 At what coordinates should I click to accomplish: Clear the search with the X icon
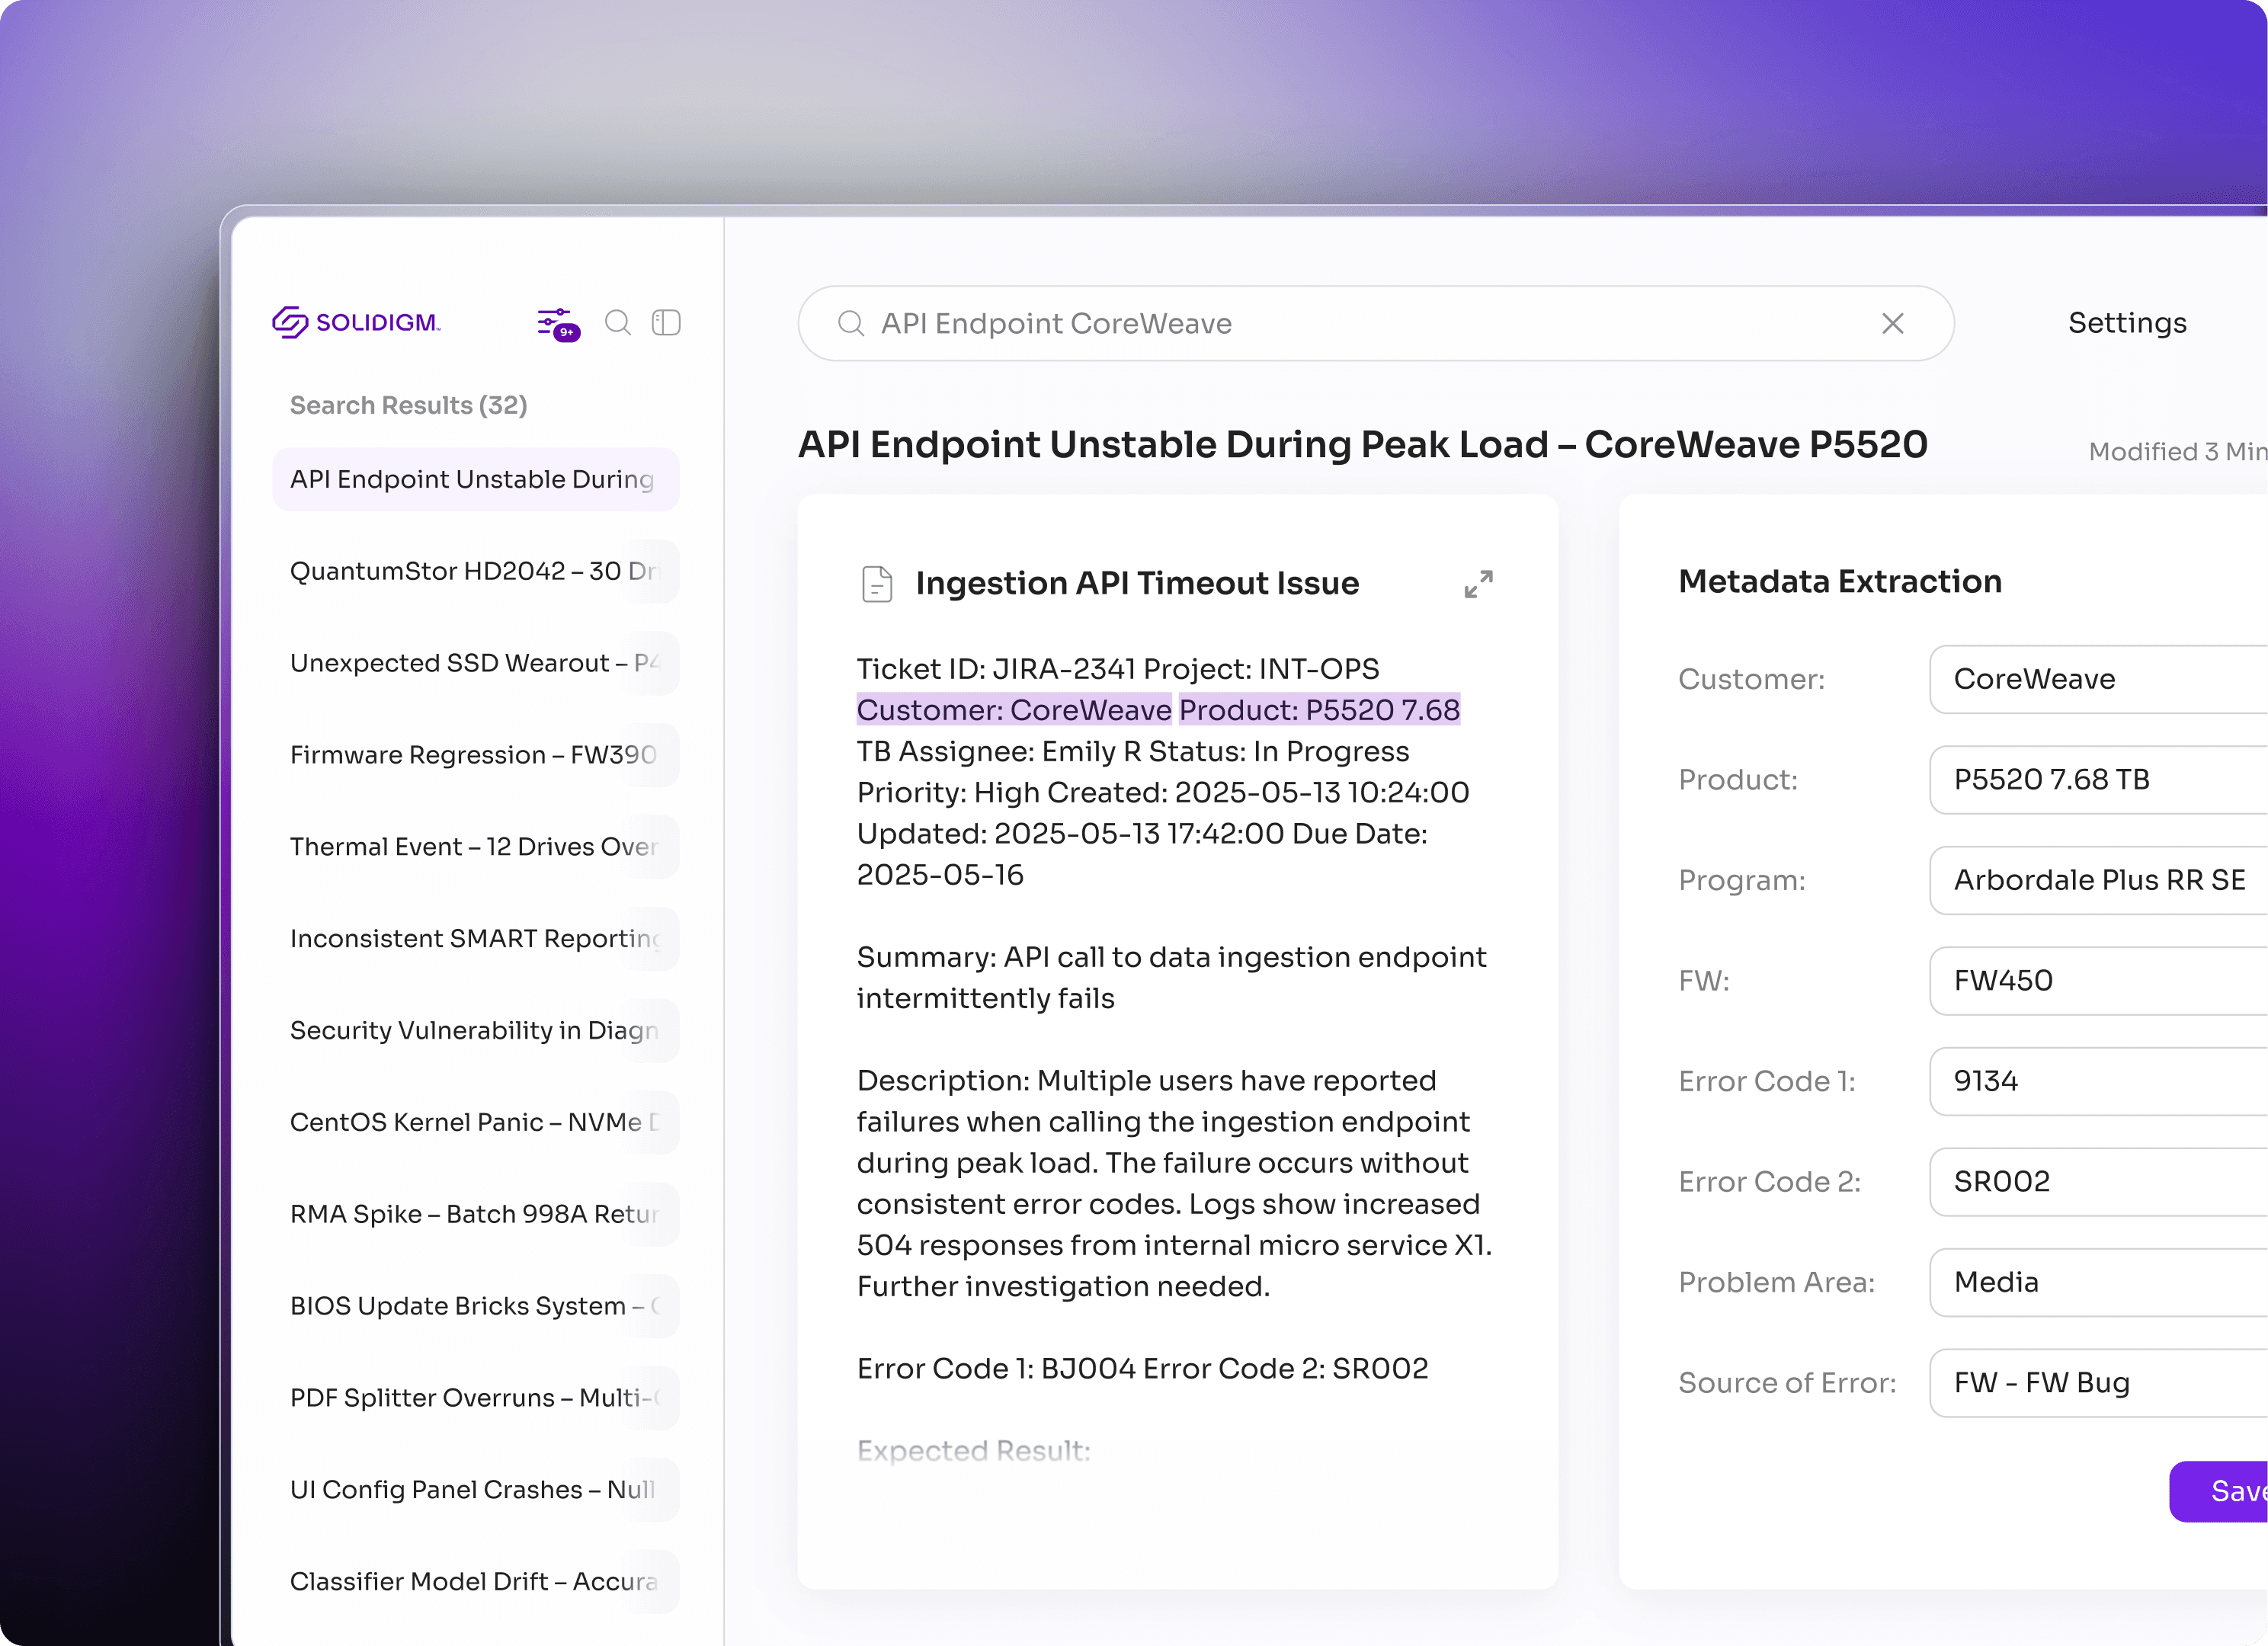point(1892,324)
